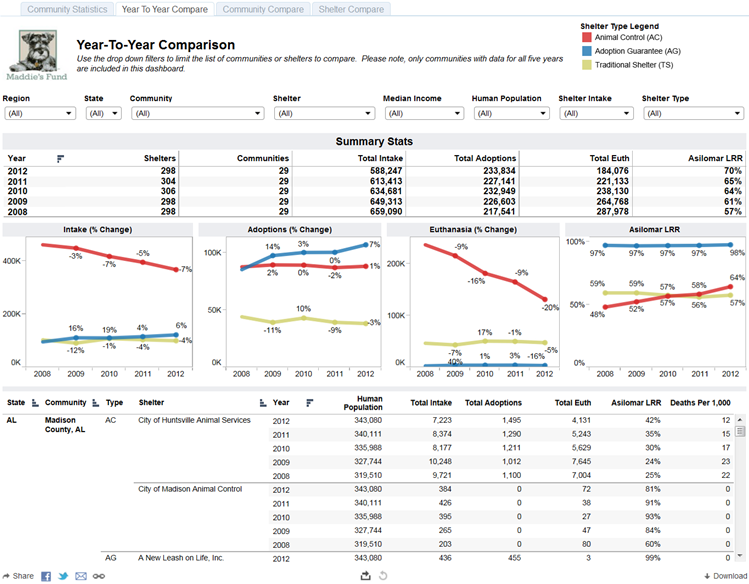Click the Download link
The height and width of the screenshot is (584, 749).
(x=726, y=576)
